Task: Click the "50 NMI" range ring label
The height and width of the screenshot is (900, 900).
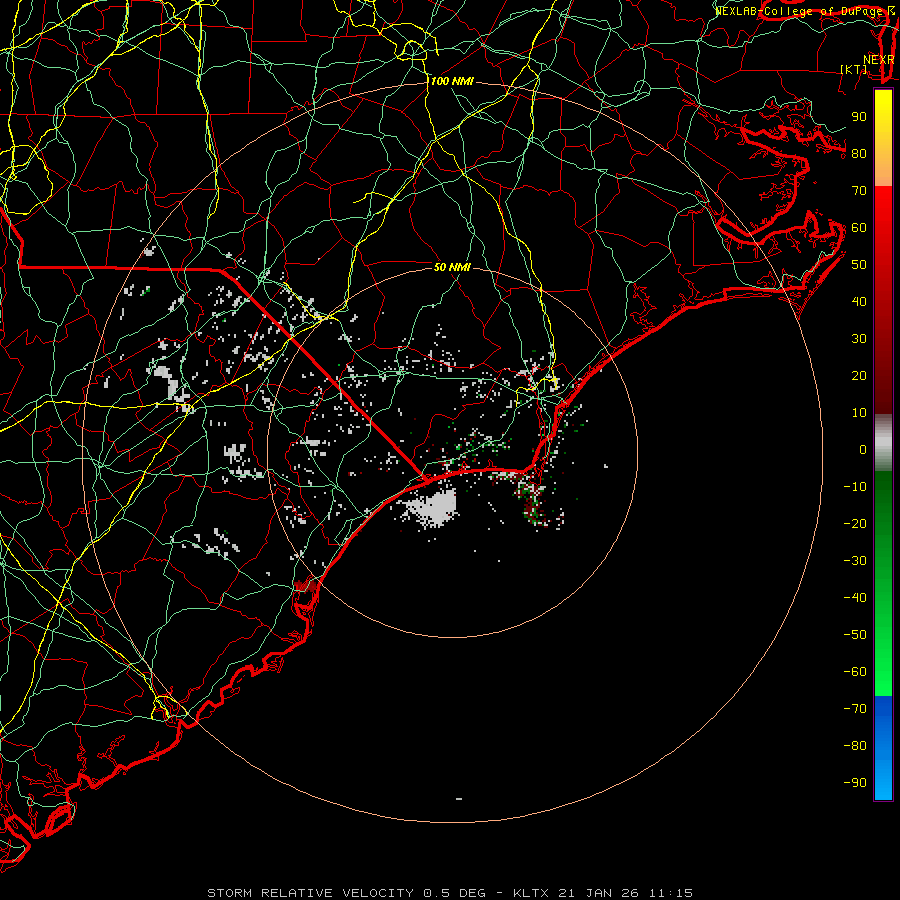Action: coord(452,267)
